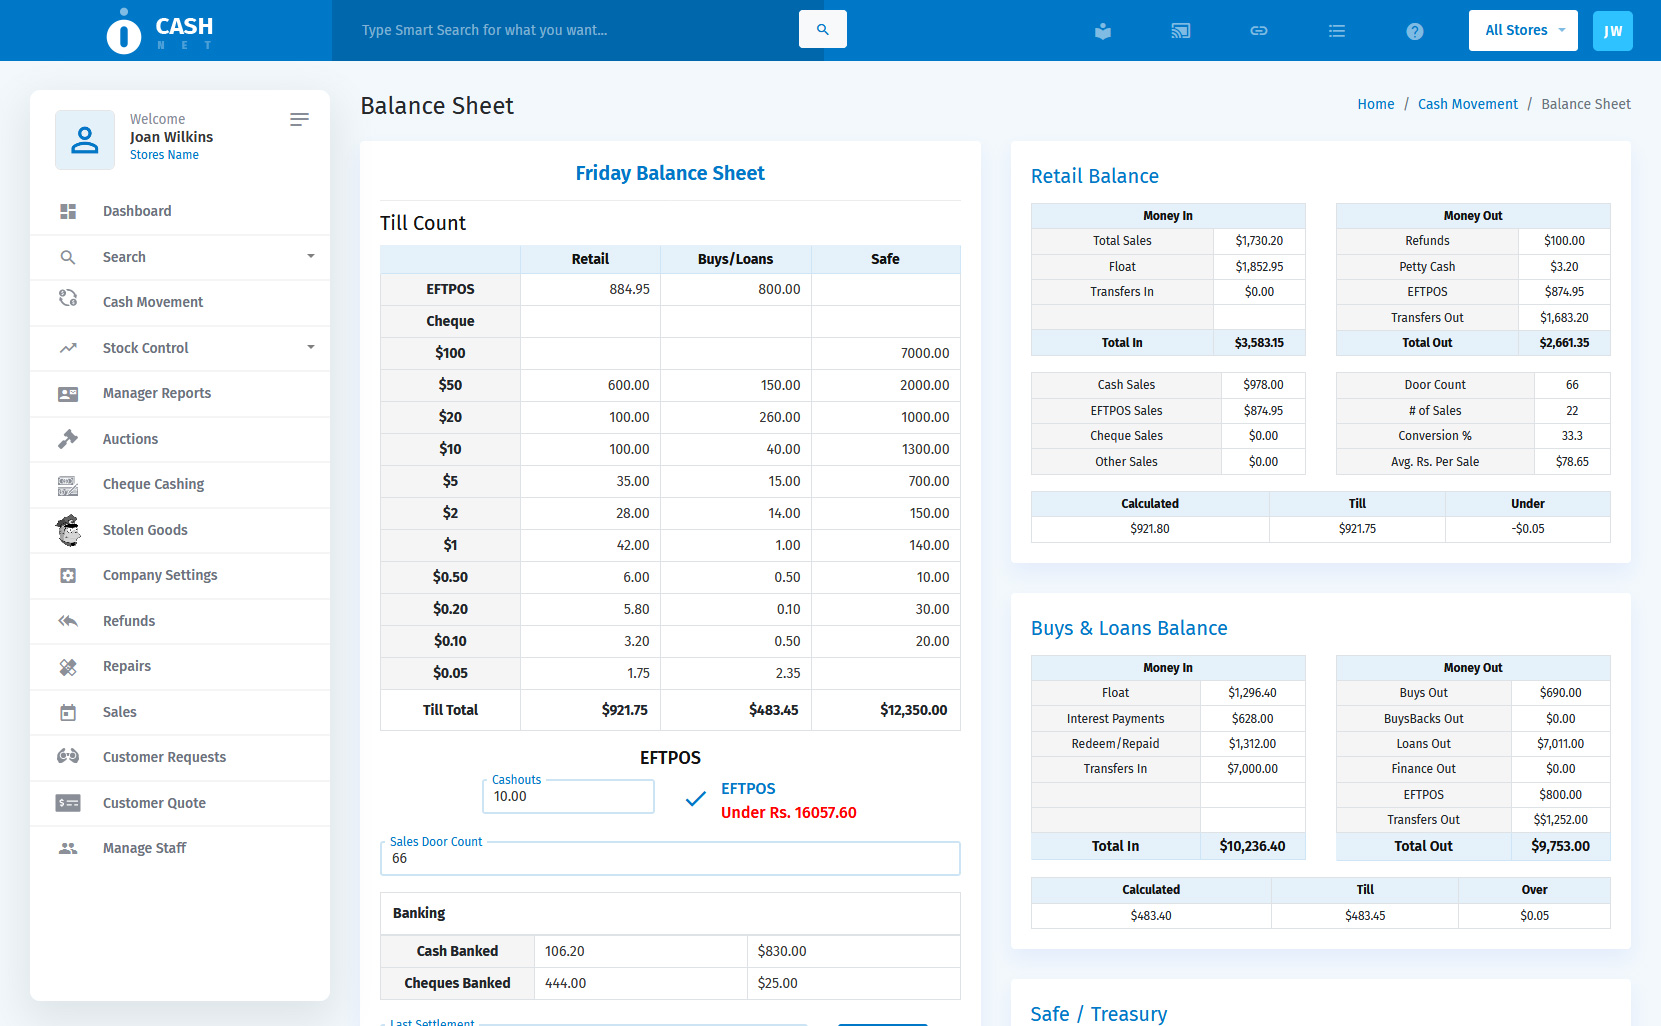Screen dimensions: 1661x1026
Task: Click the Auctions gavel icon
Action: pyautogui.click(x=68, y=439)
